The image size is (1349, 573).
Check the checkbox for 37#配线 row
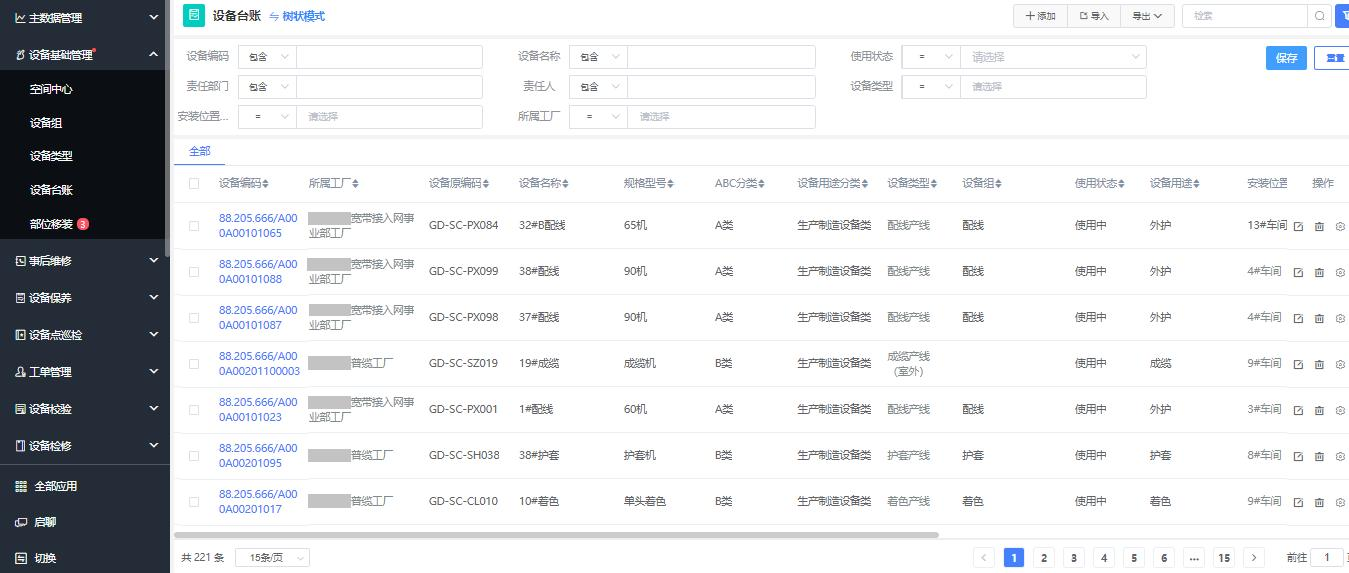click(194, 318)
